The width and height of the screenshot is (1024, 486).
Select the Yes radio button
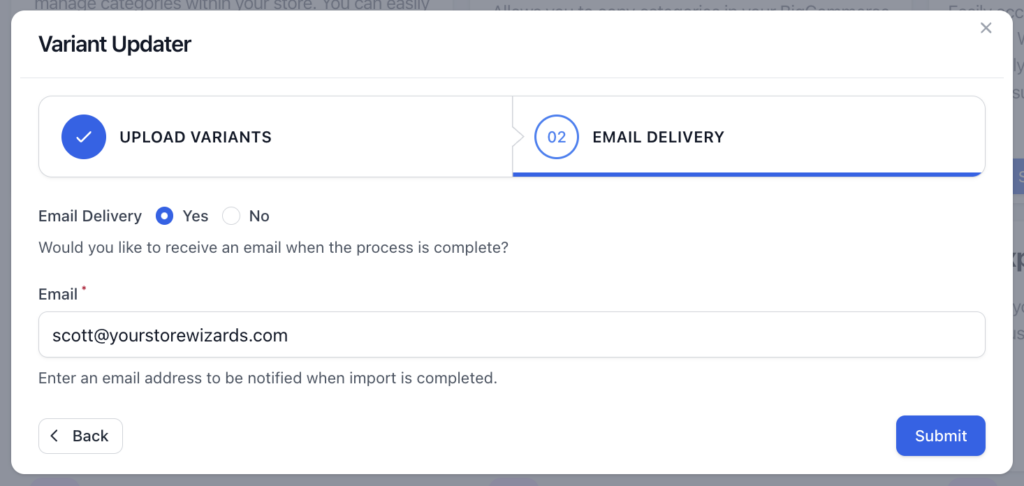165,216
